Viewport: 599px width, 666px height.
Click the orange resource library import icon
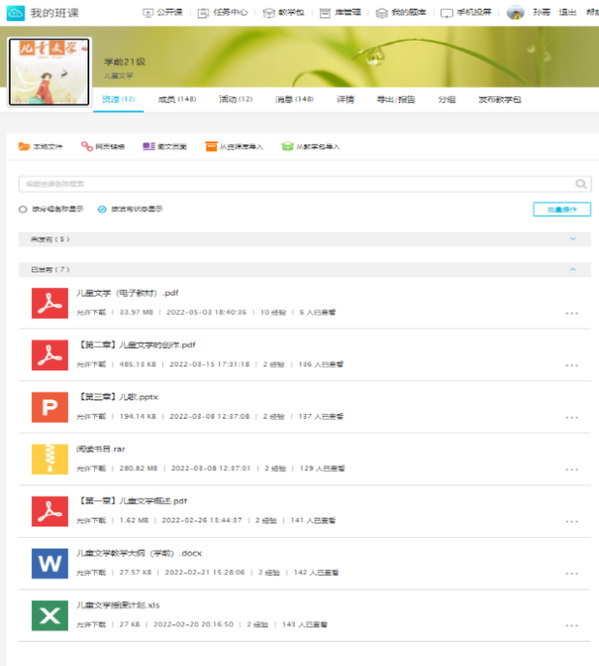[211, 147]
